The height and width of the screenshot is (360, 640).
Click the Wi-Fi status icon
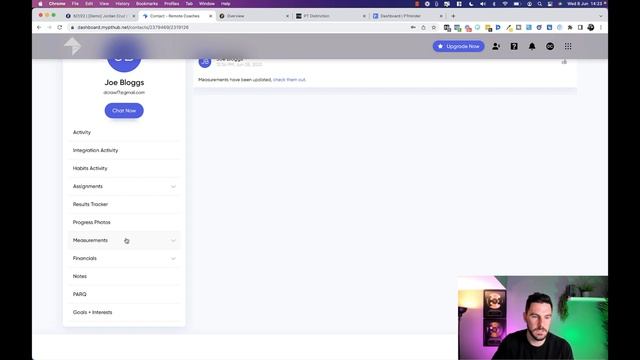point(505,4)
